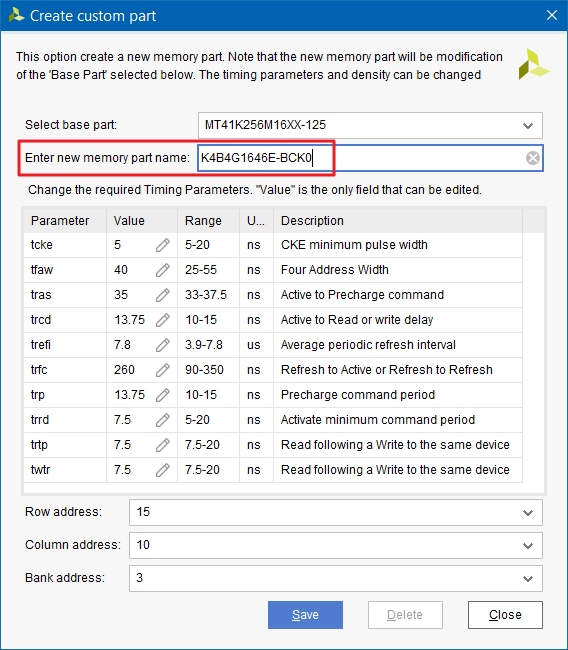
Task: Click the Parameter column header
Action: tap(65, 221)
